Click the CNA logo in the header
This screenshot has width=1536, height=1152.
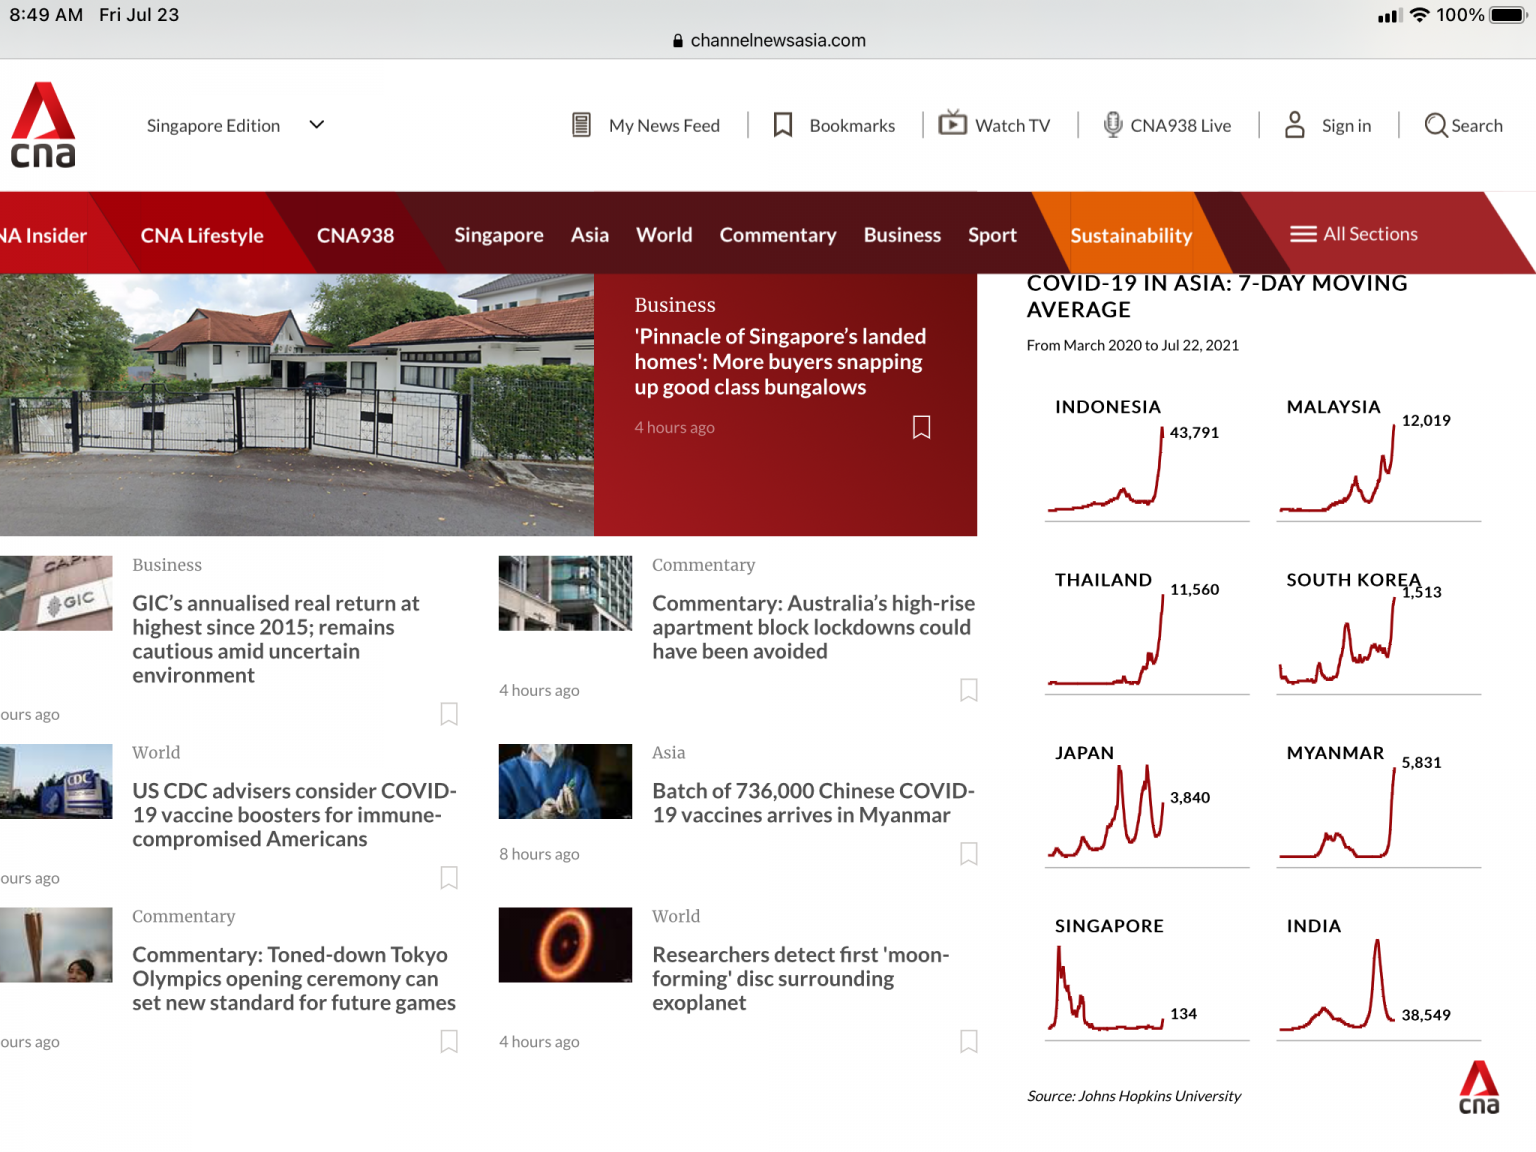[x=43, y=125]
